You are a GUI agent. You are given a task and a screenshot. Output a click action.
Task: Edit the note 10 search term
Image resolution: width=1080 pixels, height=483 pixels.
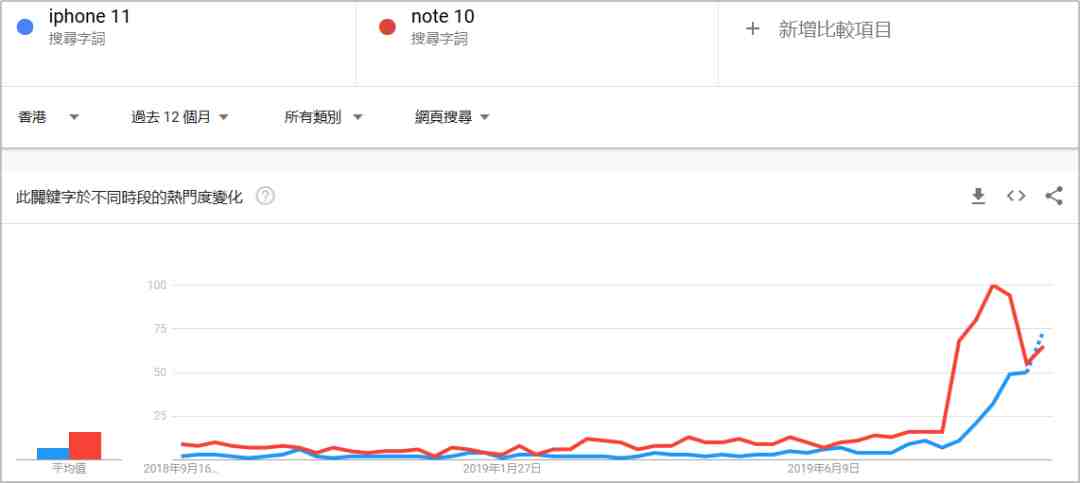point(442,16)
